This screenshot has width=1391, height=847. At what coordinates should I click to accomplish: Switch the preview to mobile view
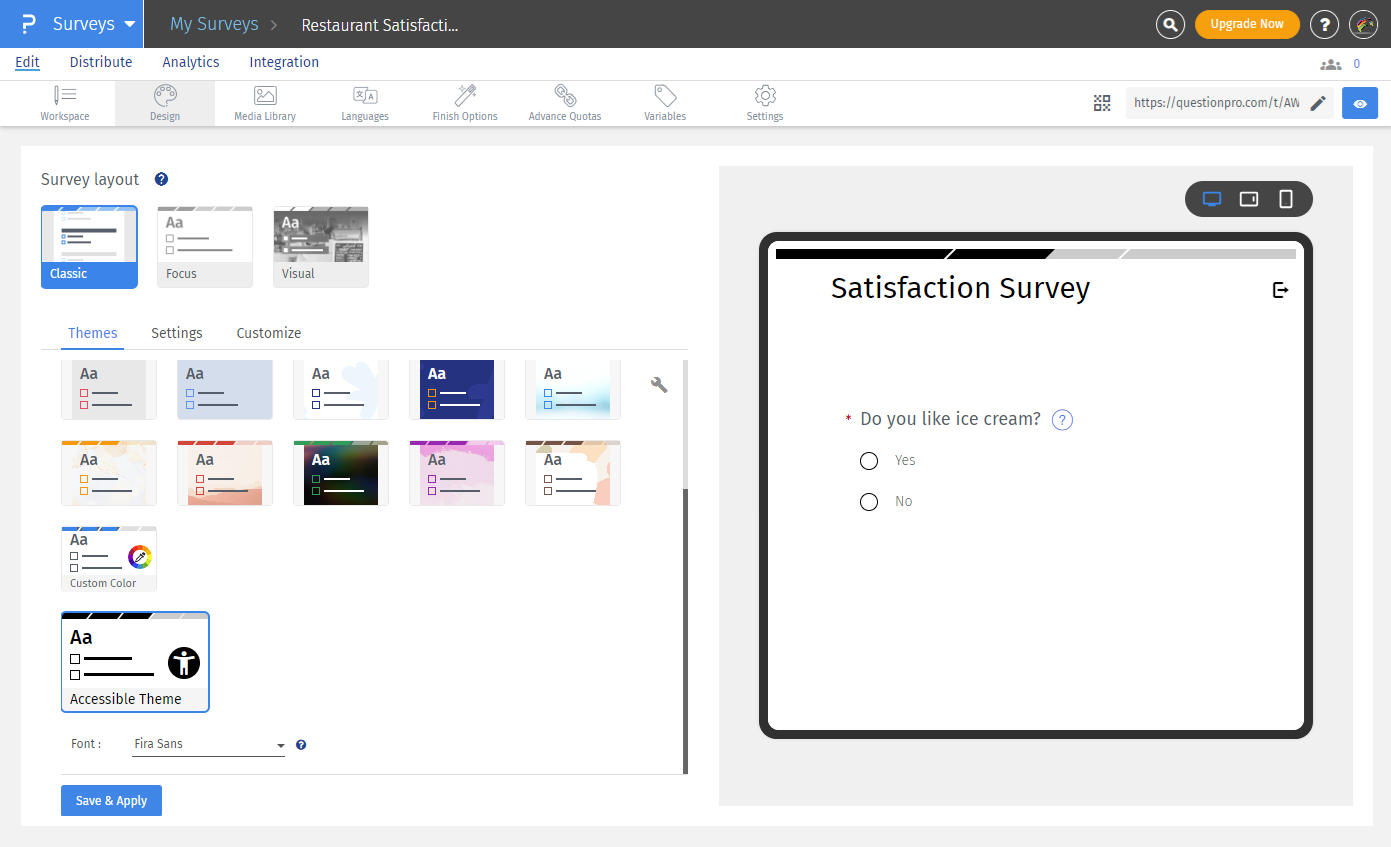[1285, 199]
